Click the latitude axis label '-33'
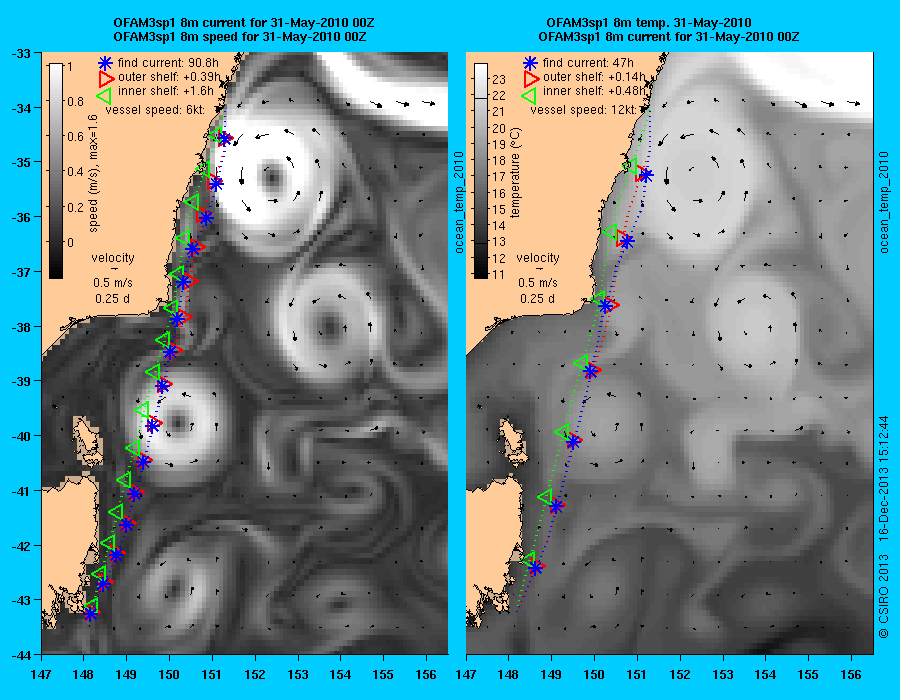 tap(20, 53)
